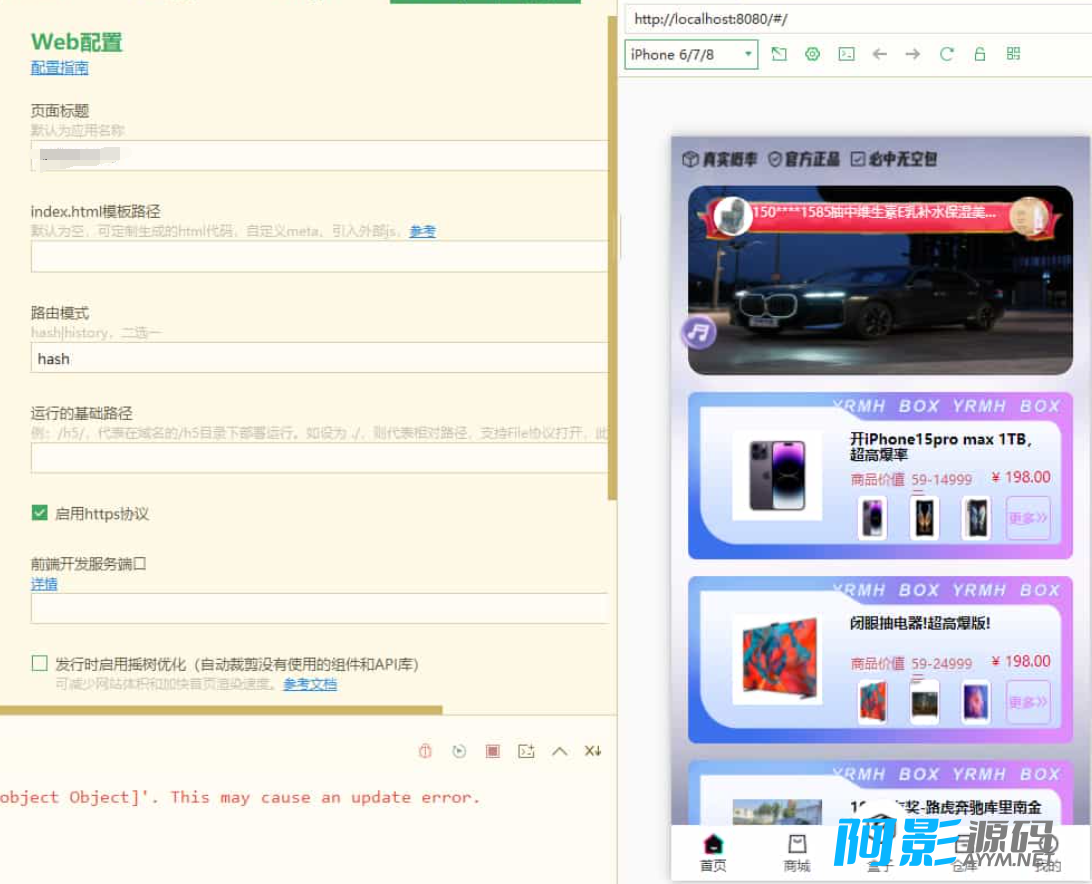Click the large TV product image
Viewport: 1092px width, 884px height.
tap(777, 659)
